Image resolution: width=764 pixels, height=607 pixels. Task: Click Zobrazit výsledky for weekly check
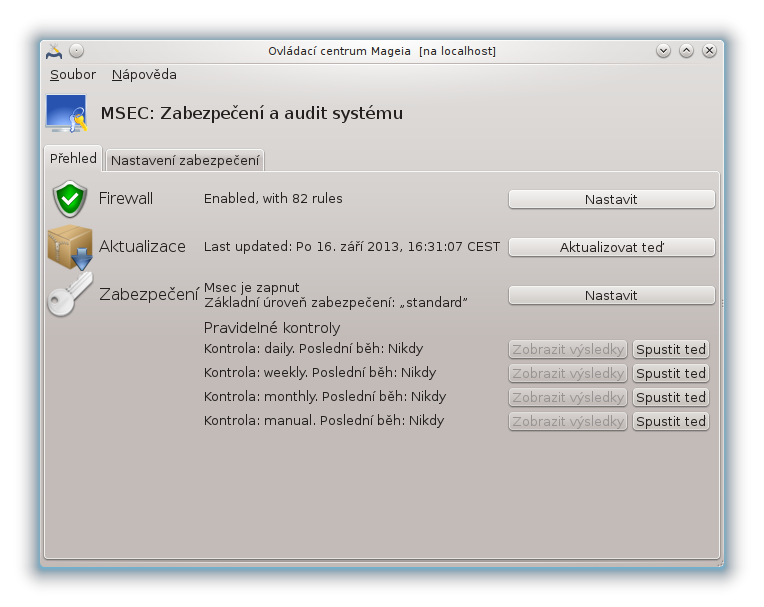(568, 373)
